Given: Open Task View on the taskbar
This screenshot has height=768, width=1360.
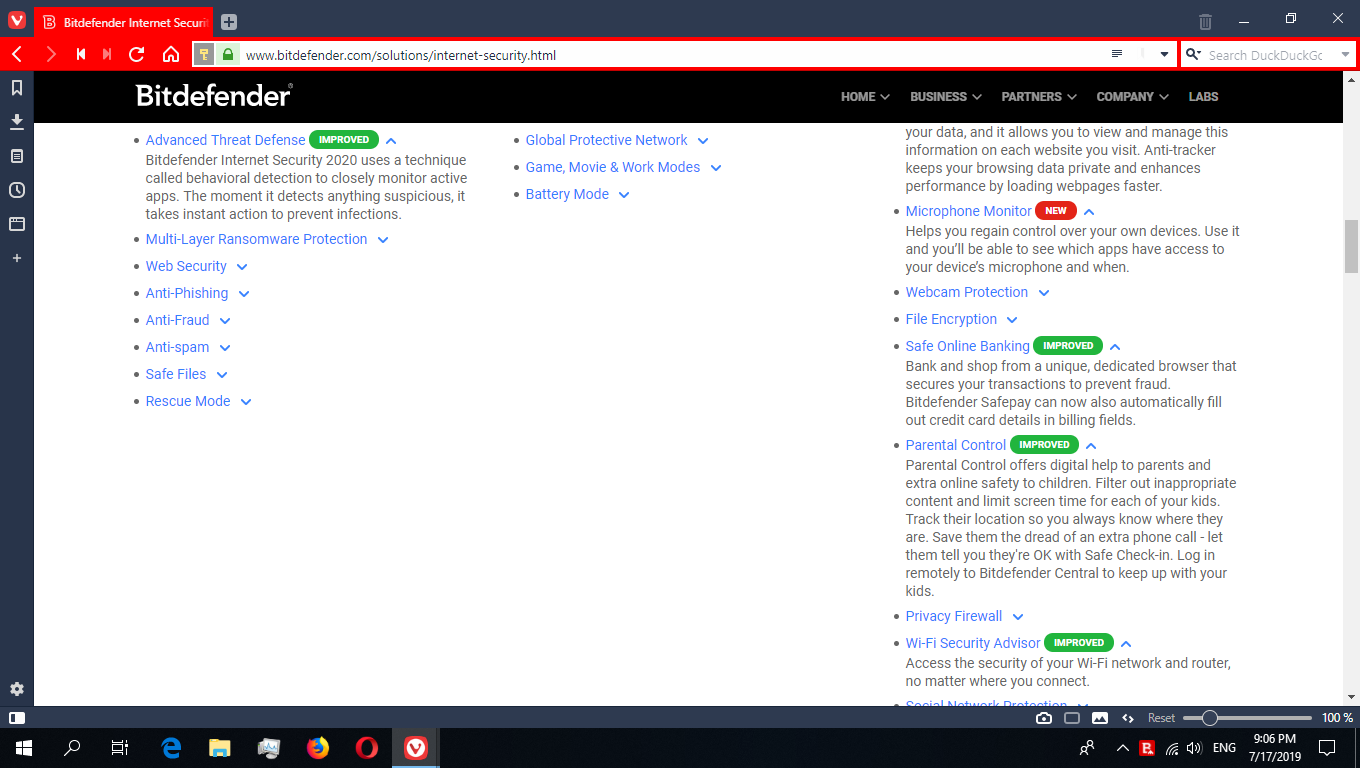Looking at the screenshot, I should click(x=120, y=747).
